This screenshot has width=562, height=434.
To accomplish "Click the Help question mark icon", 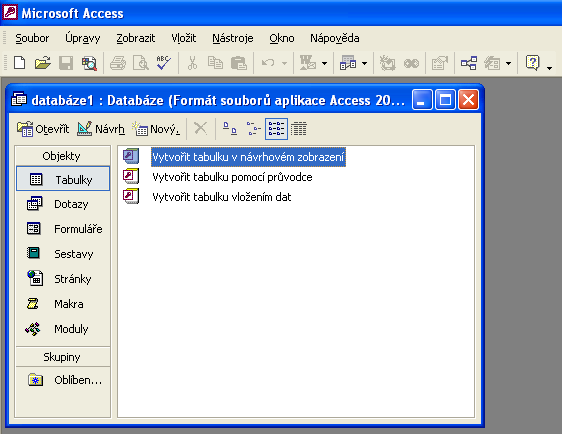I will (533, 63).
